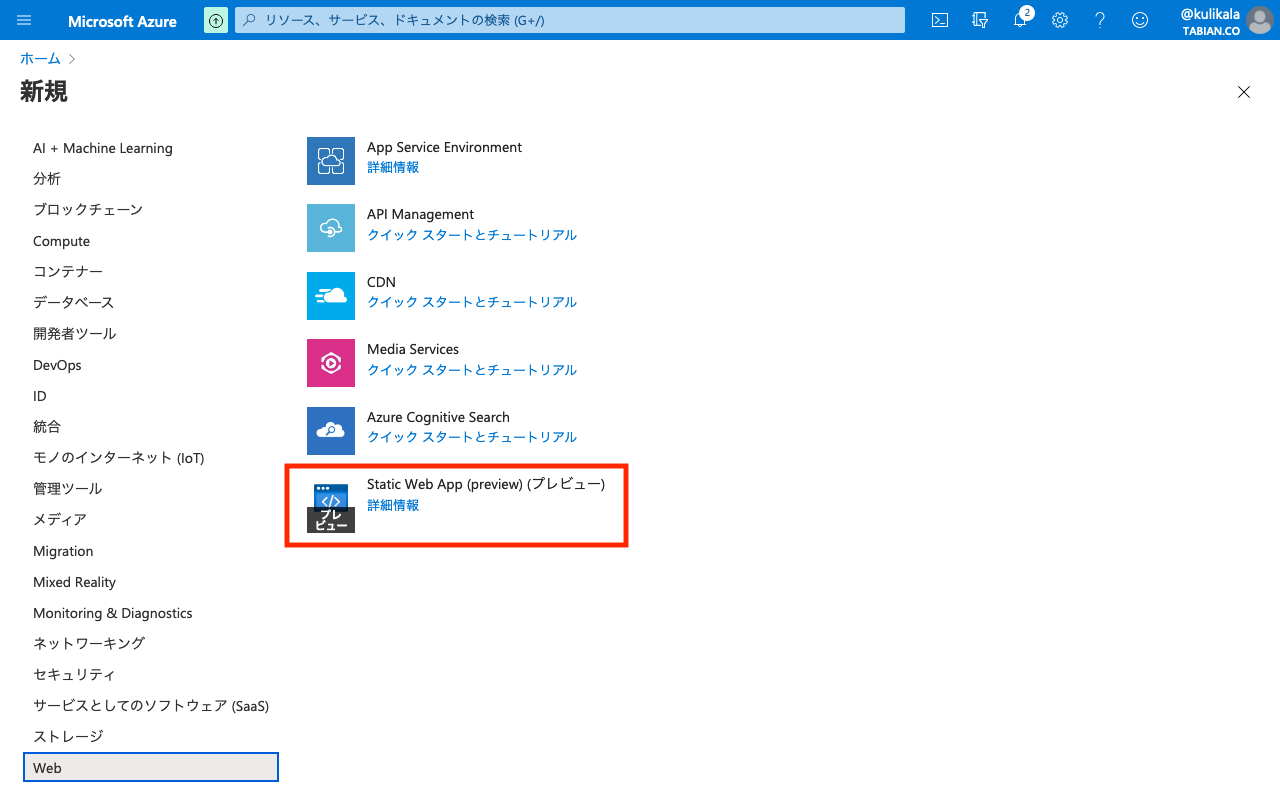Open Azure Cognitive Search title
The image size is (1280, 800).
click(x=438, y=417)
